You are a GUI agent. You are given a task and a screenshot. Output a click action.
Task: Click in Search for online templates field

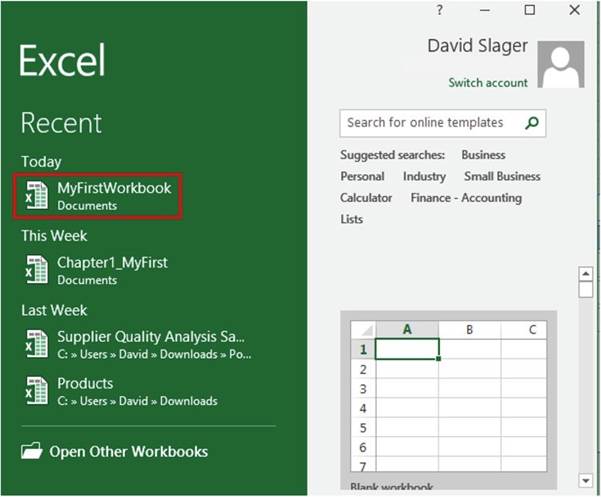click(430, 123)
